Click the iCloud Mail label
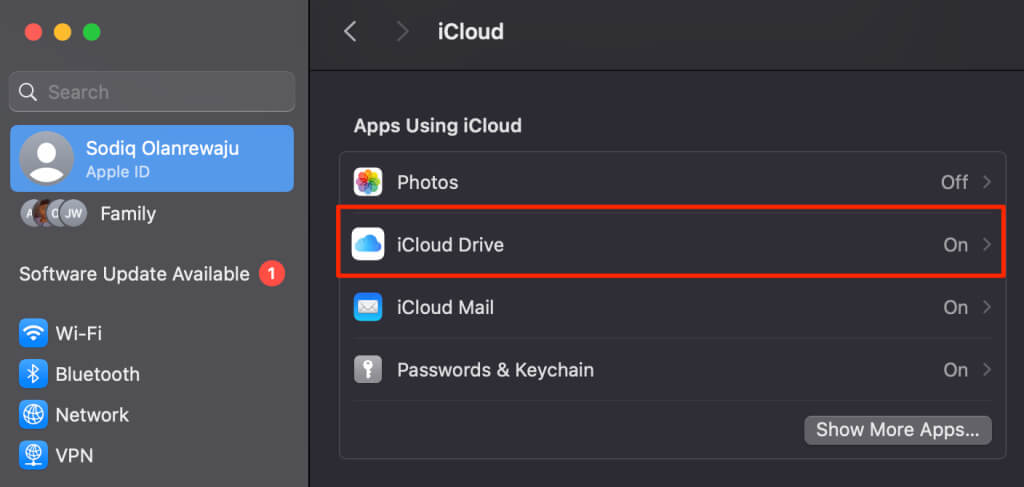 445,307
